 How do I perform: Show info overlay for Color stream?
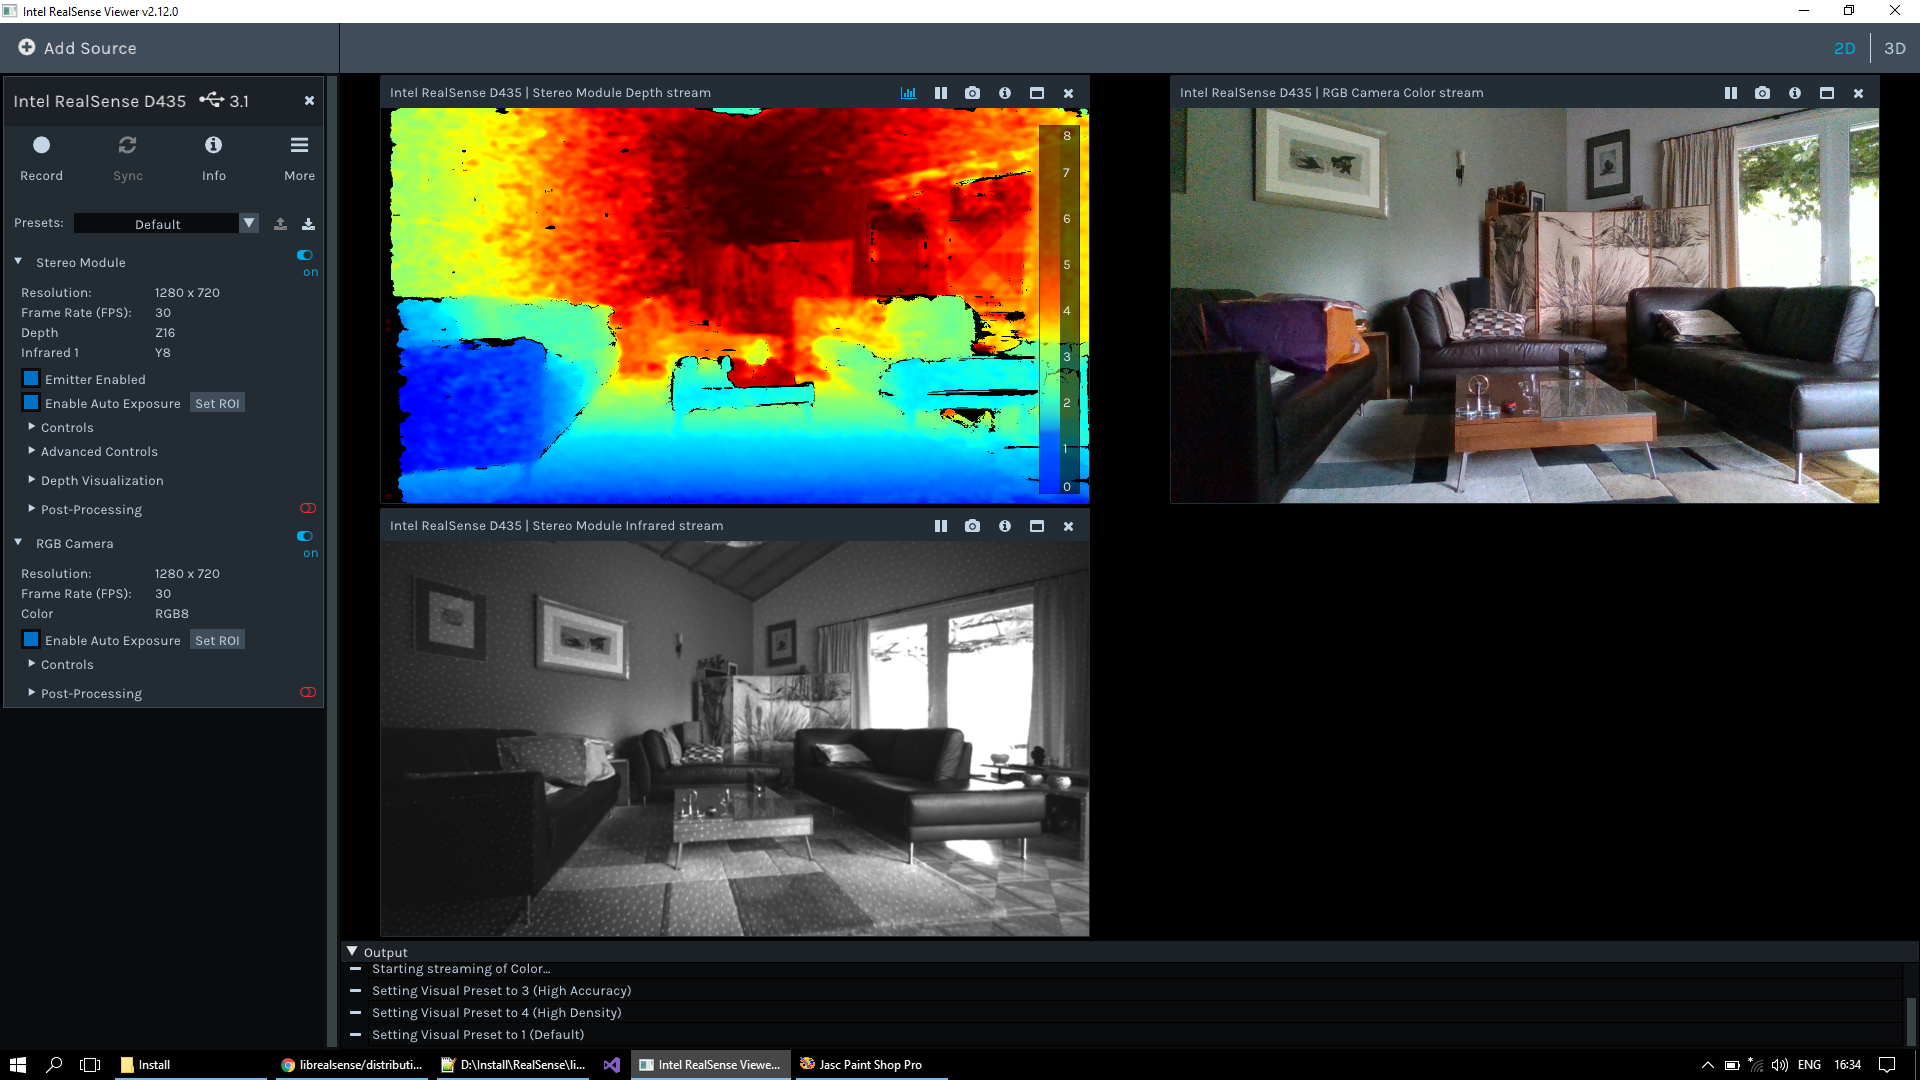1795,93
